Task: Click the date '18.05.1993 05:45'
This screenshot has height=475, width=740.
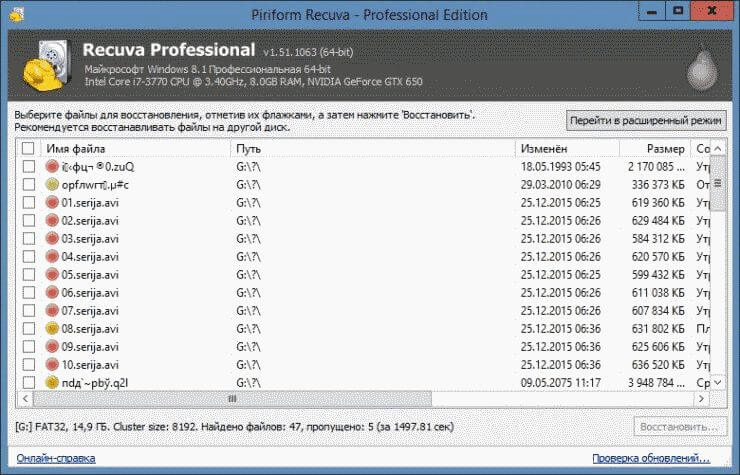Action: click(561, 167)
